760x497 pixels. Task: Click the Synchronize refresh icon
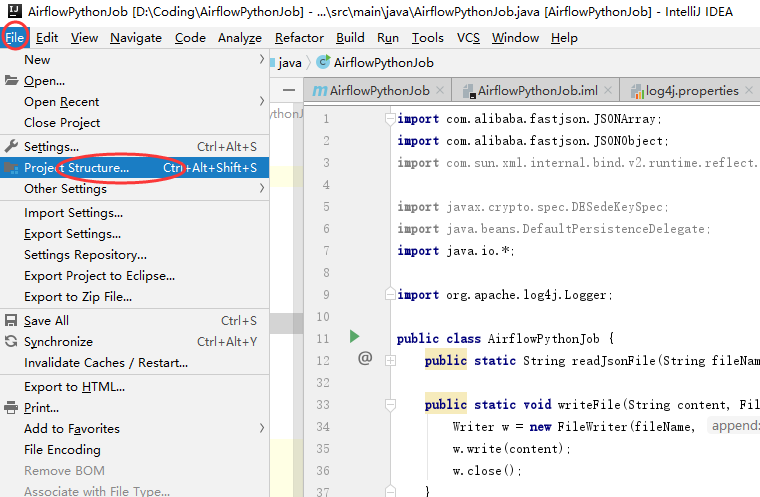pos(11,341)
